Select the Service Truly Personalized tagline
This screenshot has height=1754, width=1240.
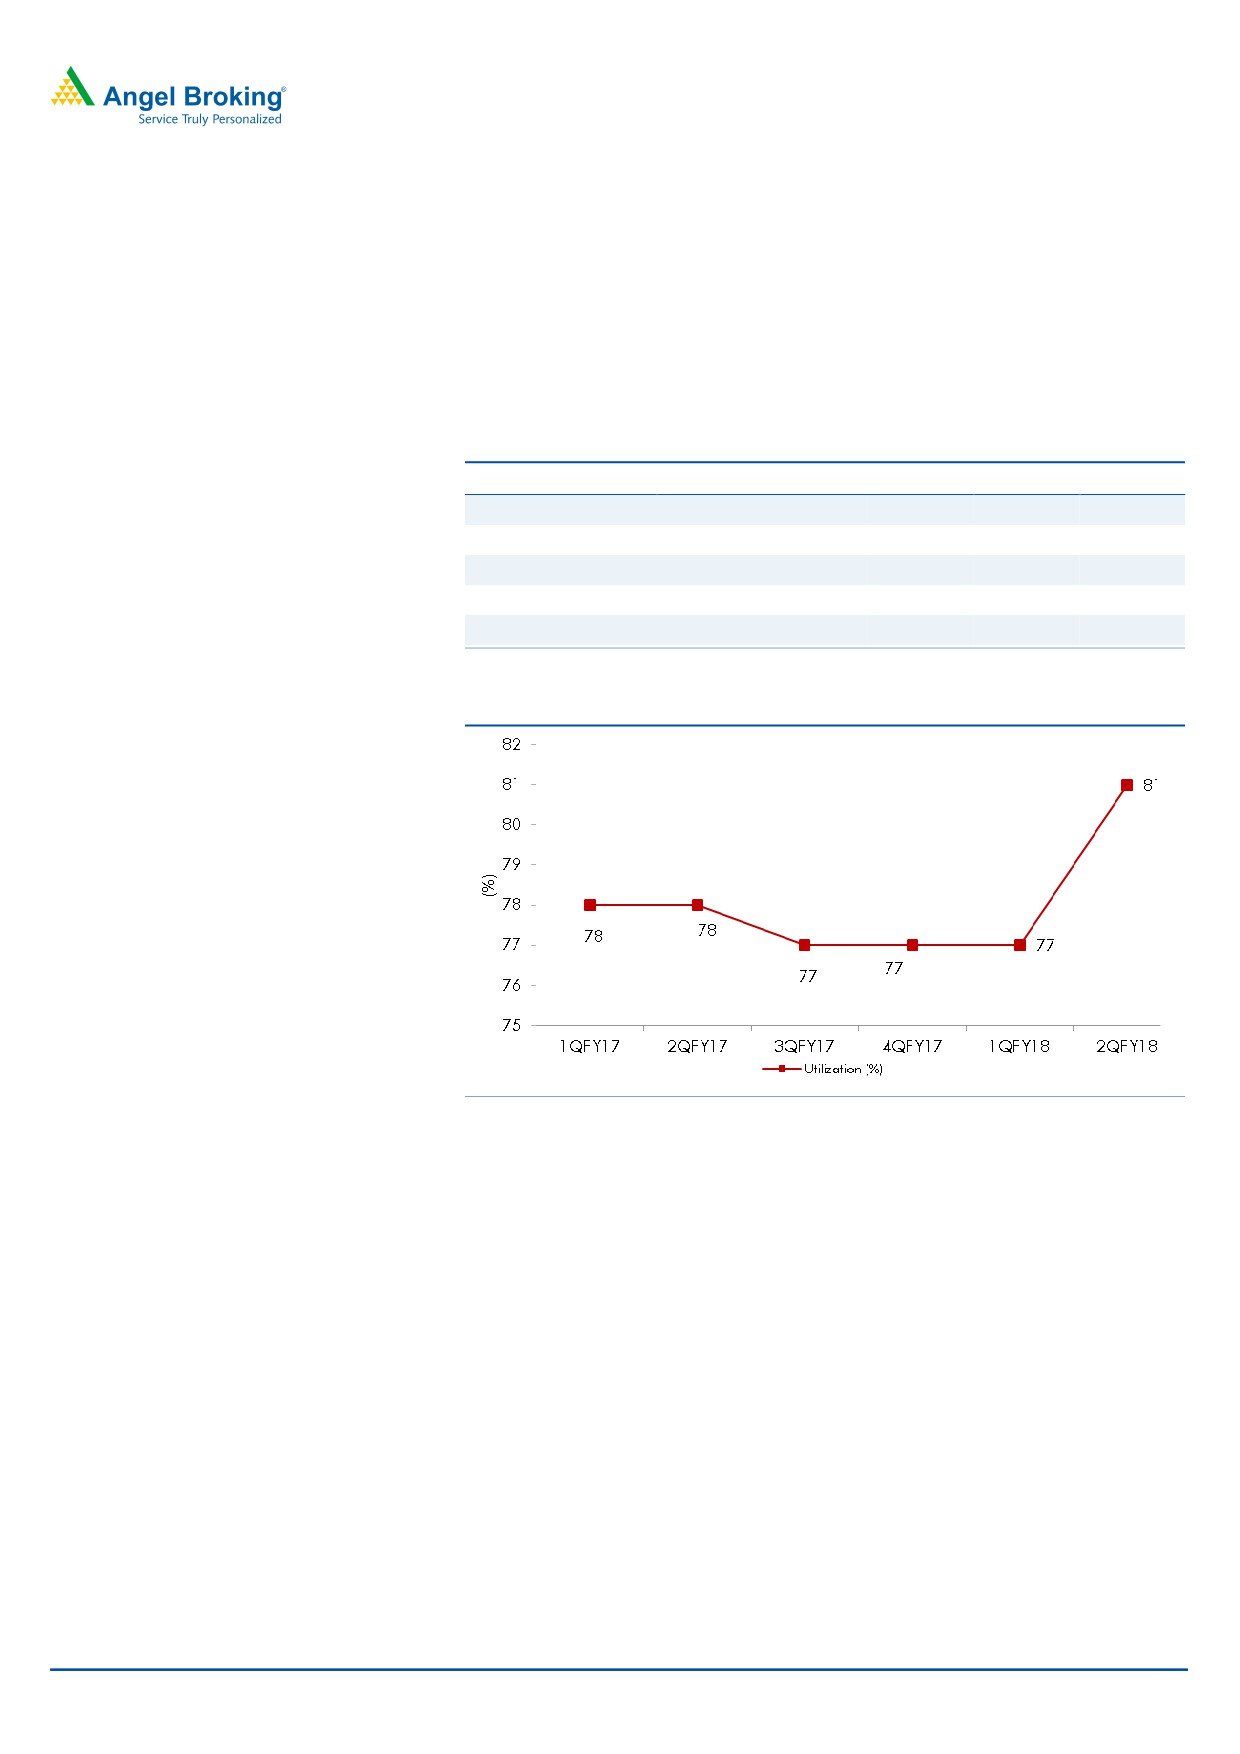pyautogui.click(x=209, y=119)
